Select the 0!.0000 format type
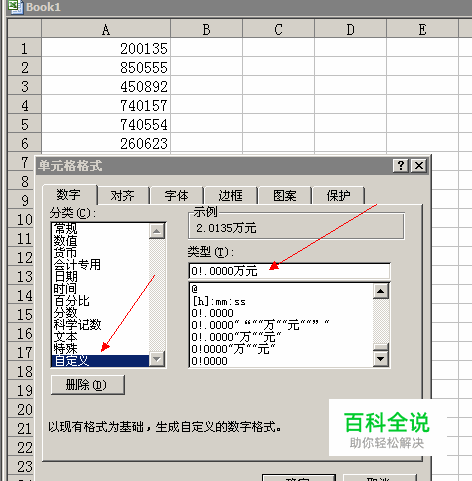Image resolution: width=472 pixels, height=481 pixels. (x=282, y=313)
